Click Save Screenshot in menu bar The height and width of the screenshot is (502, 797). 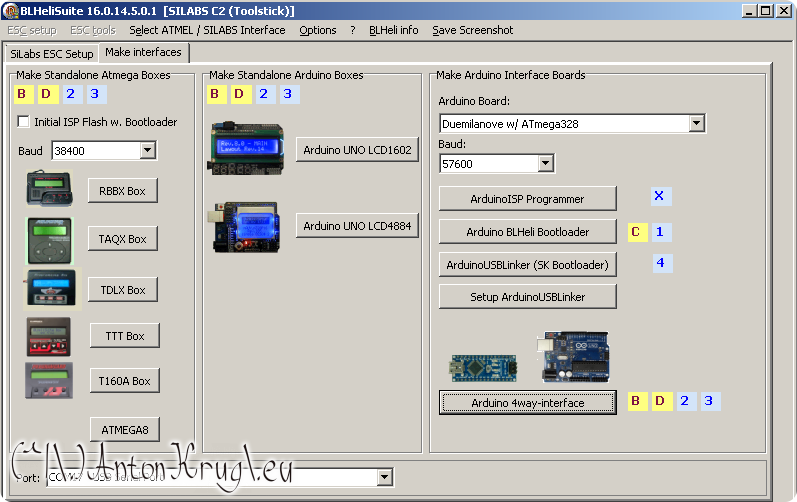(473, 30)
